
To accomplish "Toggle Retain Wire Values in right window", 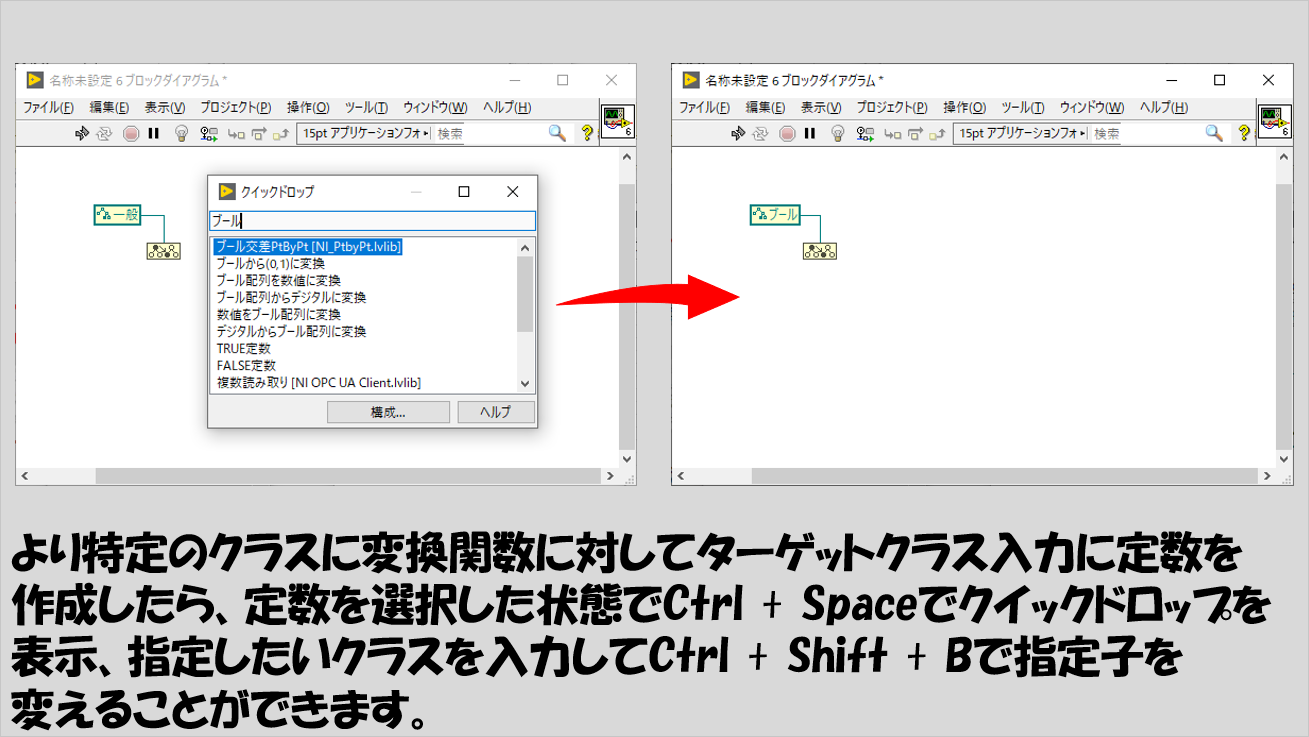I will click(865, 133).
